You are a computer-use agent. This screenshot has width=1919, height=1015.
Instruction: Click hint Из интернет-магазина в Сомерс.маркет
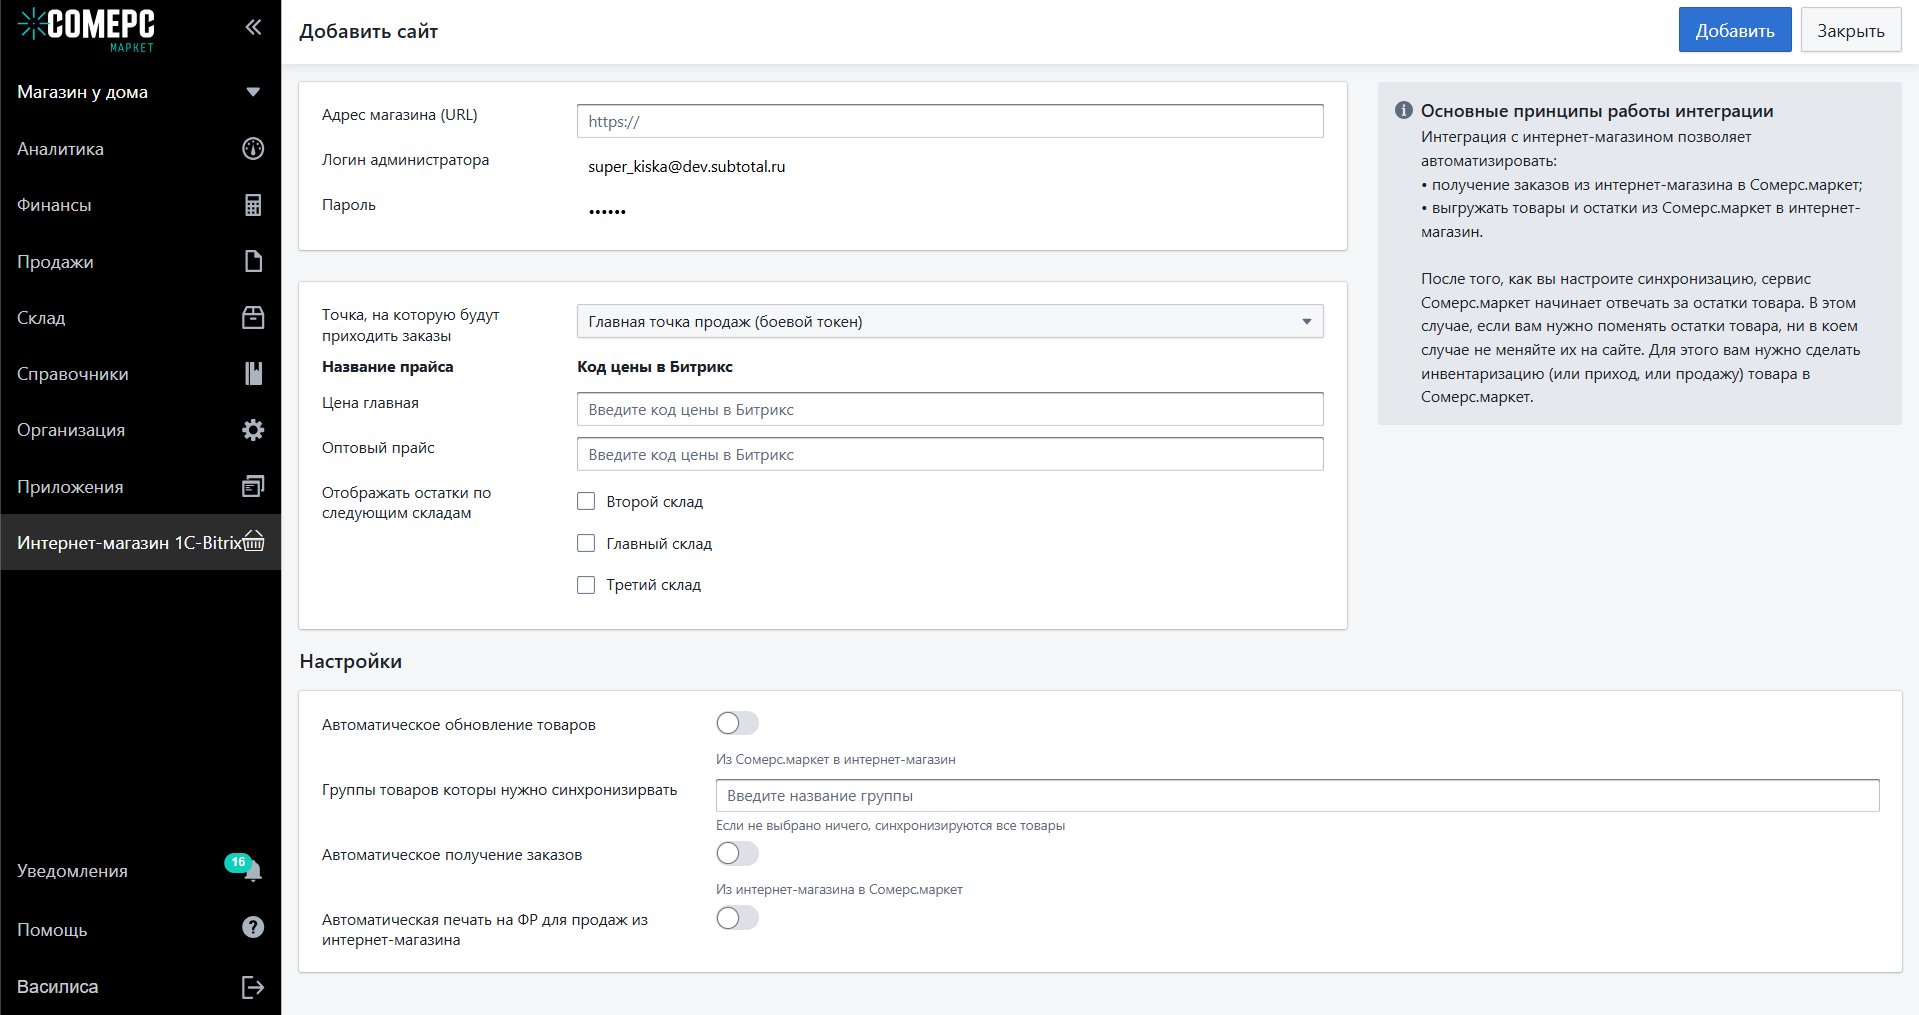coord(839,890)
